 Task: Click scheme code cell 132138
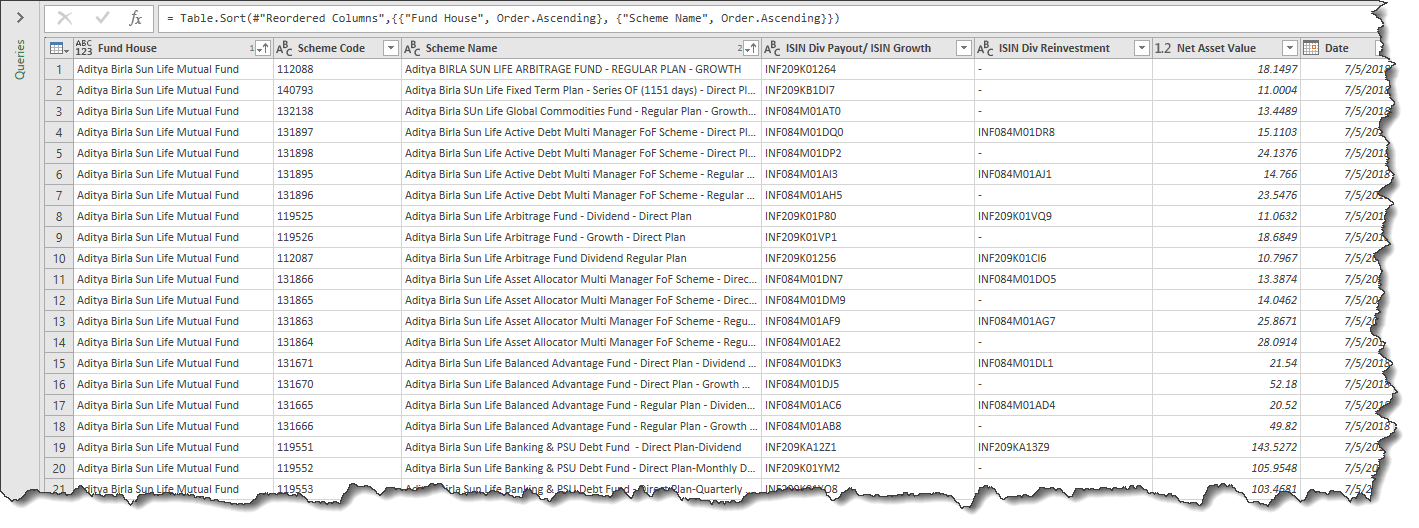coord(337,111)
